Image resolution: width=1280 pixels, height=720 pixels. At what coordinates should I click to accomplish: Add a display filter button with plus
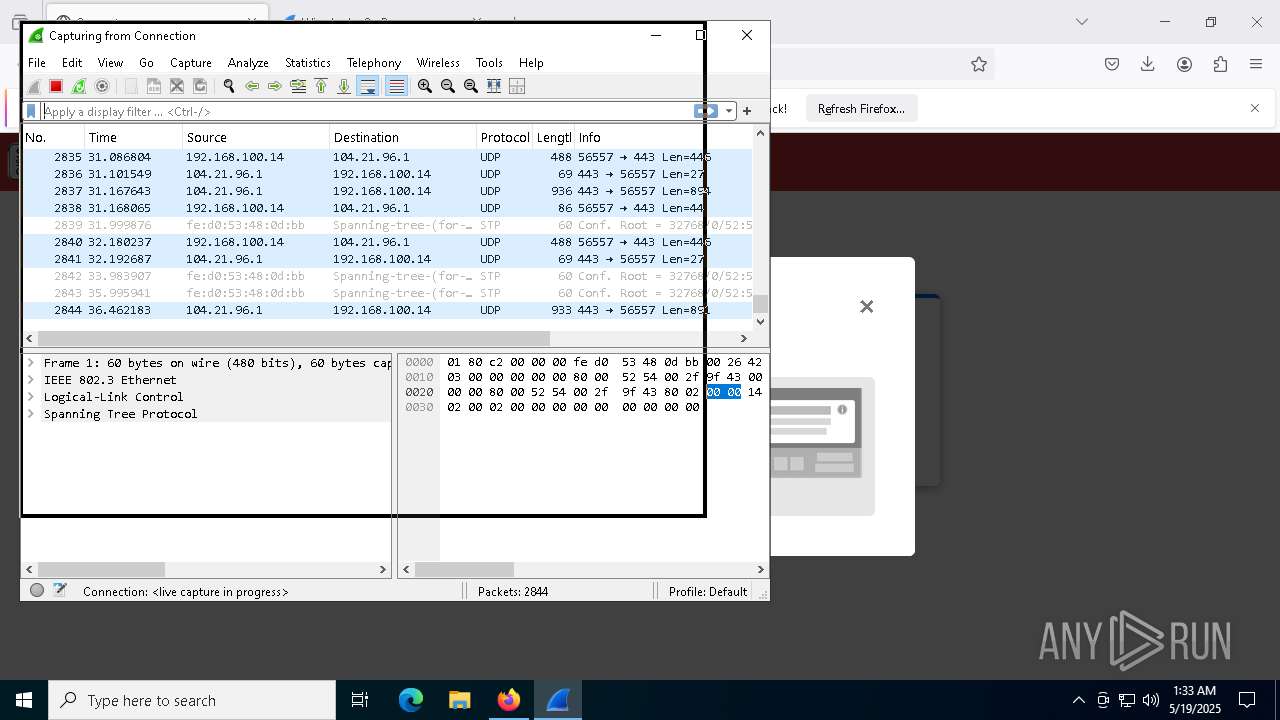(x=747, y=111)
